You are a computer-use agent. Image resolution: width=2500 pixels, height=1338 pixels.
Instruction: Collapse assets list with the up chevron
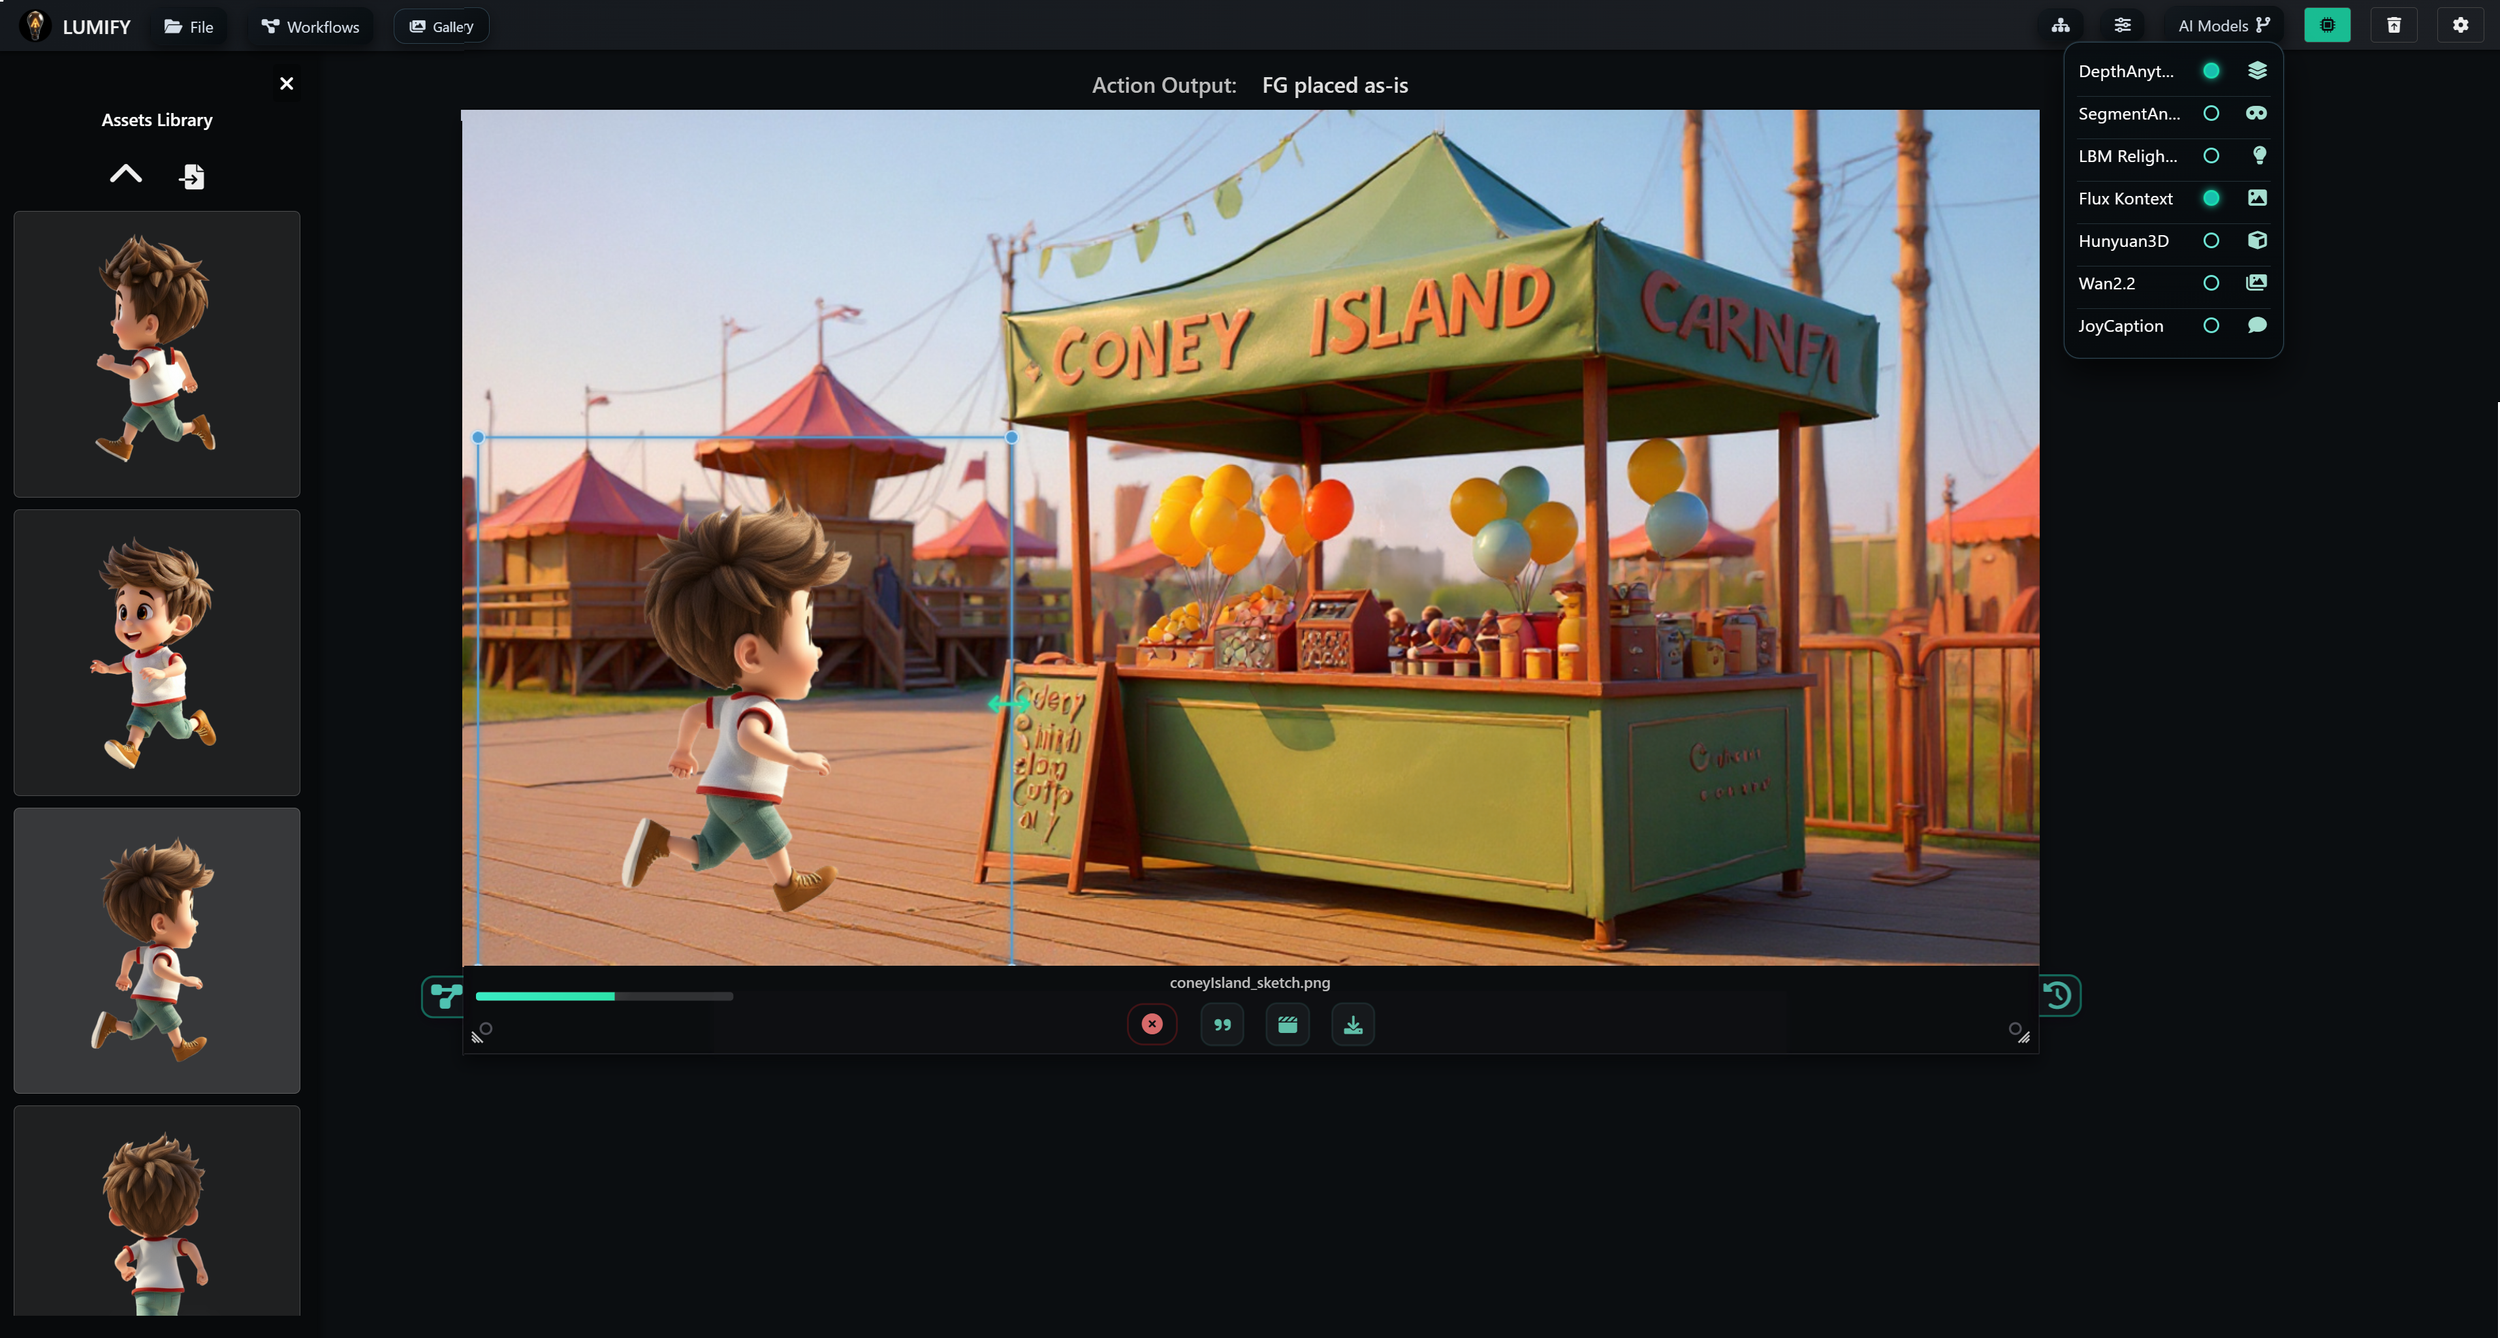click(125, 175)
